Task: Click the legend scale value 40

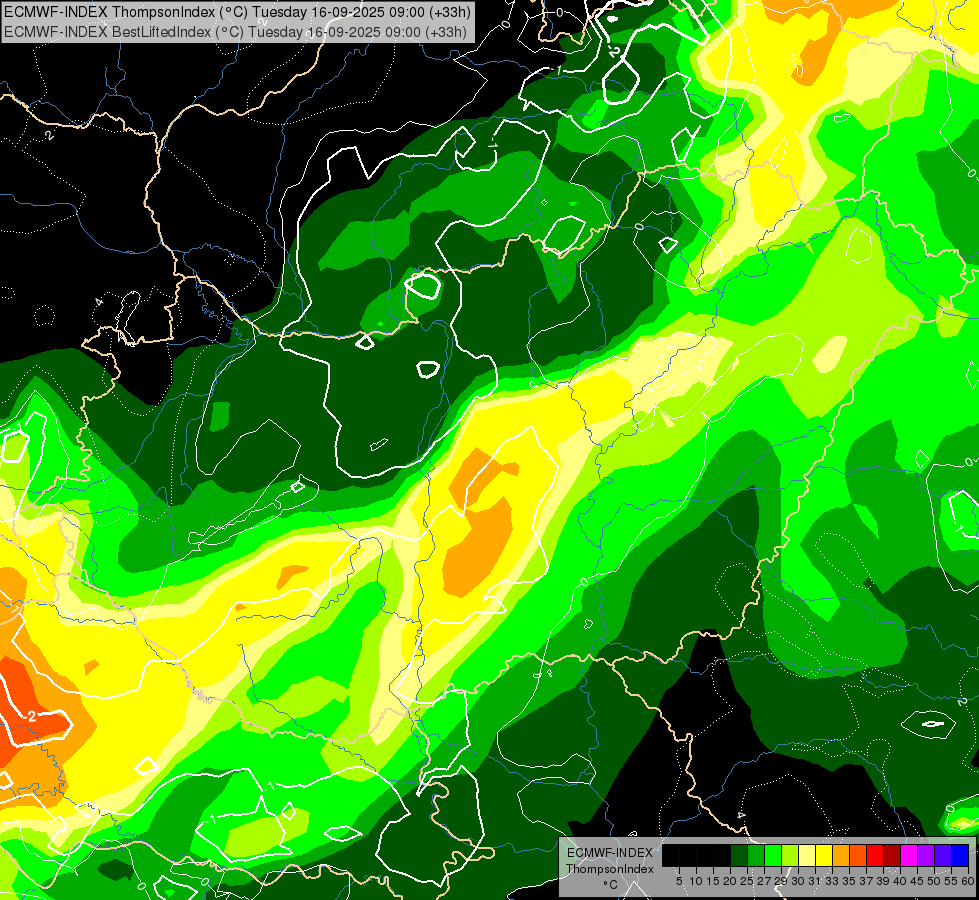Action: (900, 881)
